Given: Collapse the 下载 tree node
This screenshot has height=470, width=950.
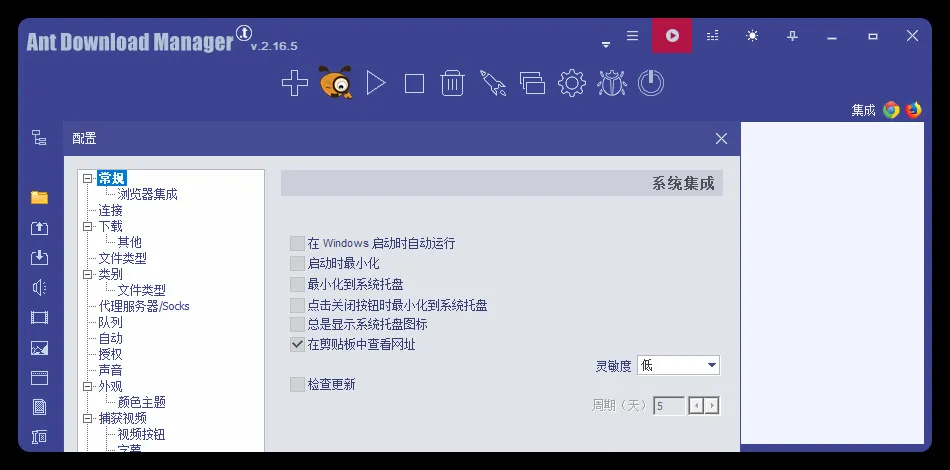Looking at the screenshot, I should (x=88, y=226).
